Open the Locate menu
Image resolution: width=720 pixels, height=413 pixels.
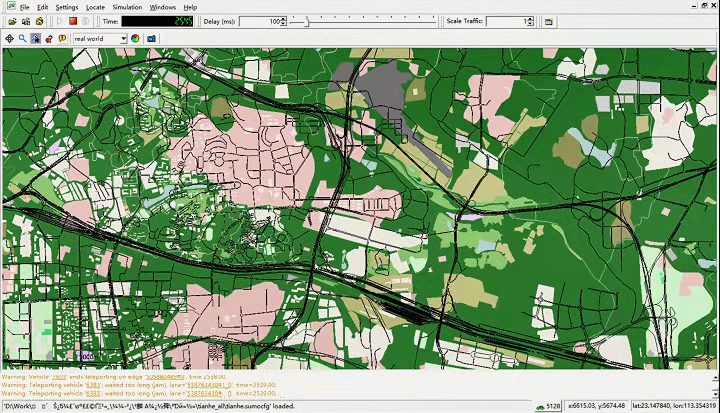click(95, 7)
